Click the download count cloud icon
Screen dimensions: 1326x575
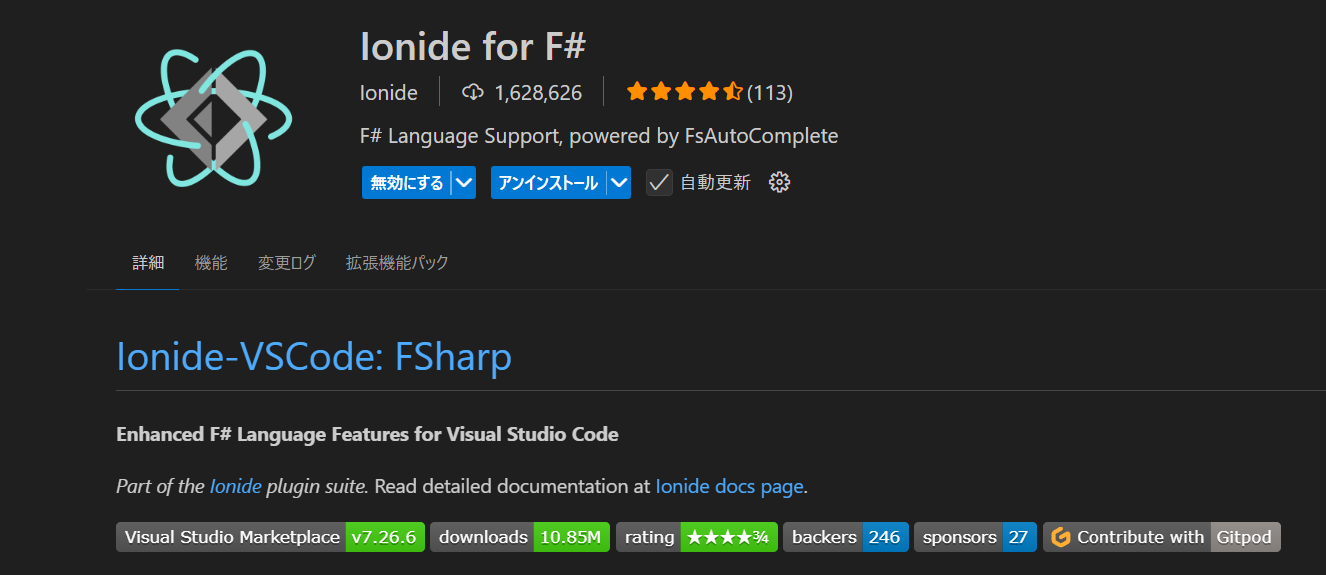coord(472,93)
